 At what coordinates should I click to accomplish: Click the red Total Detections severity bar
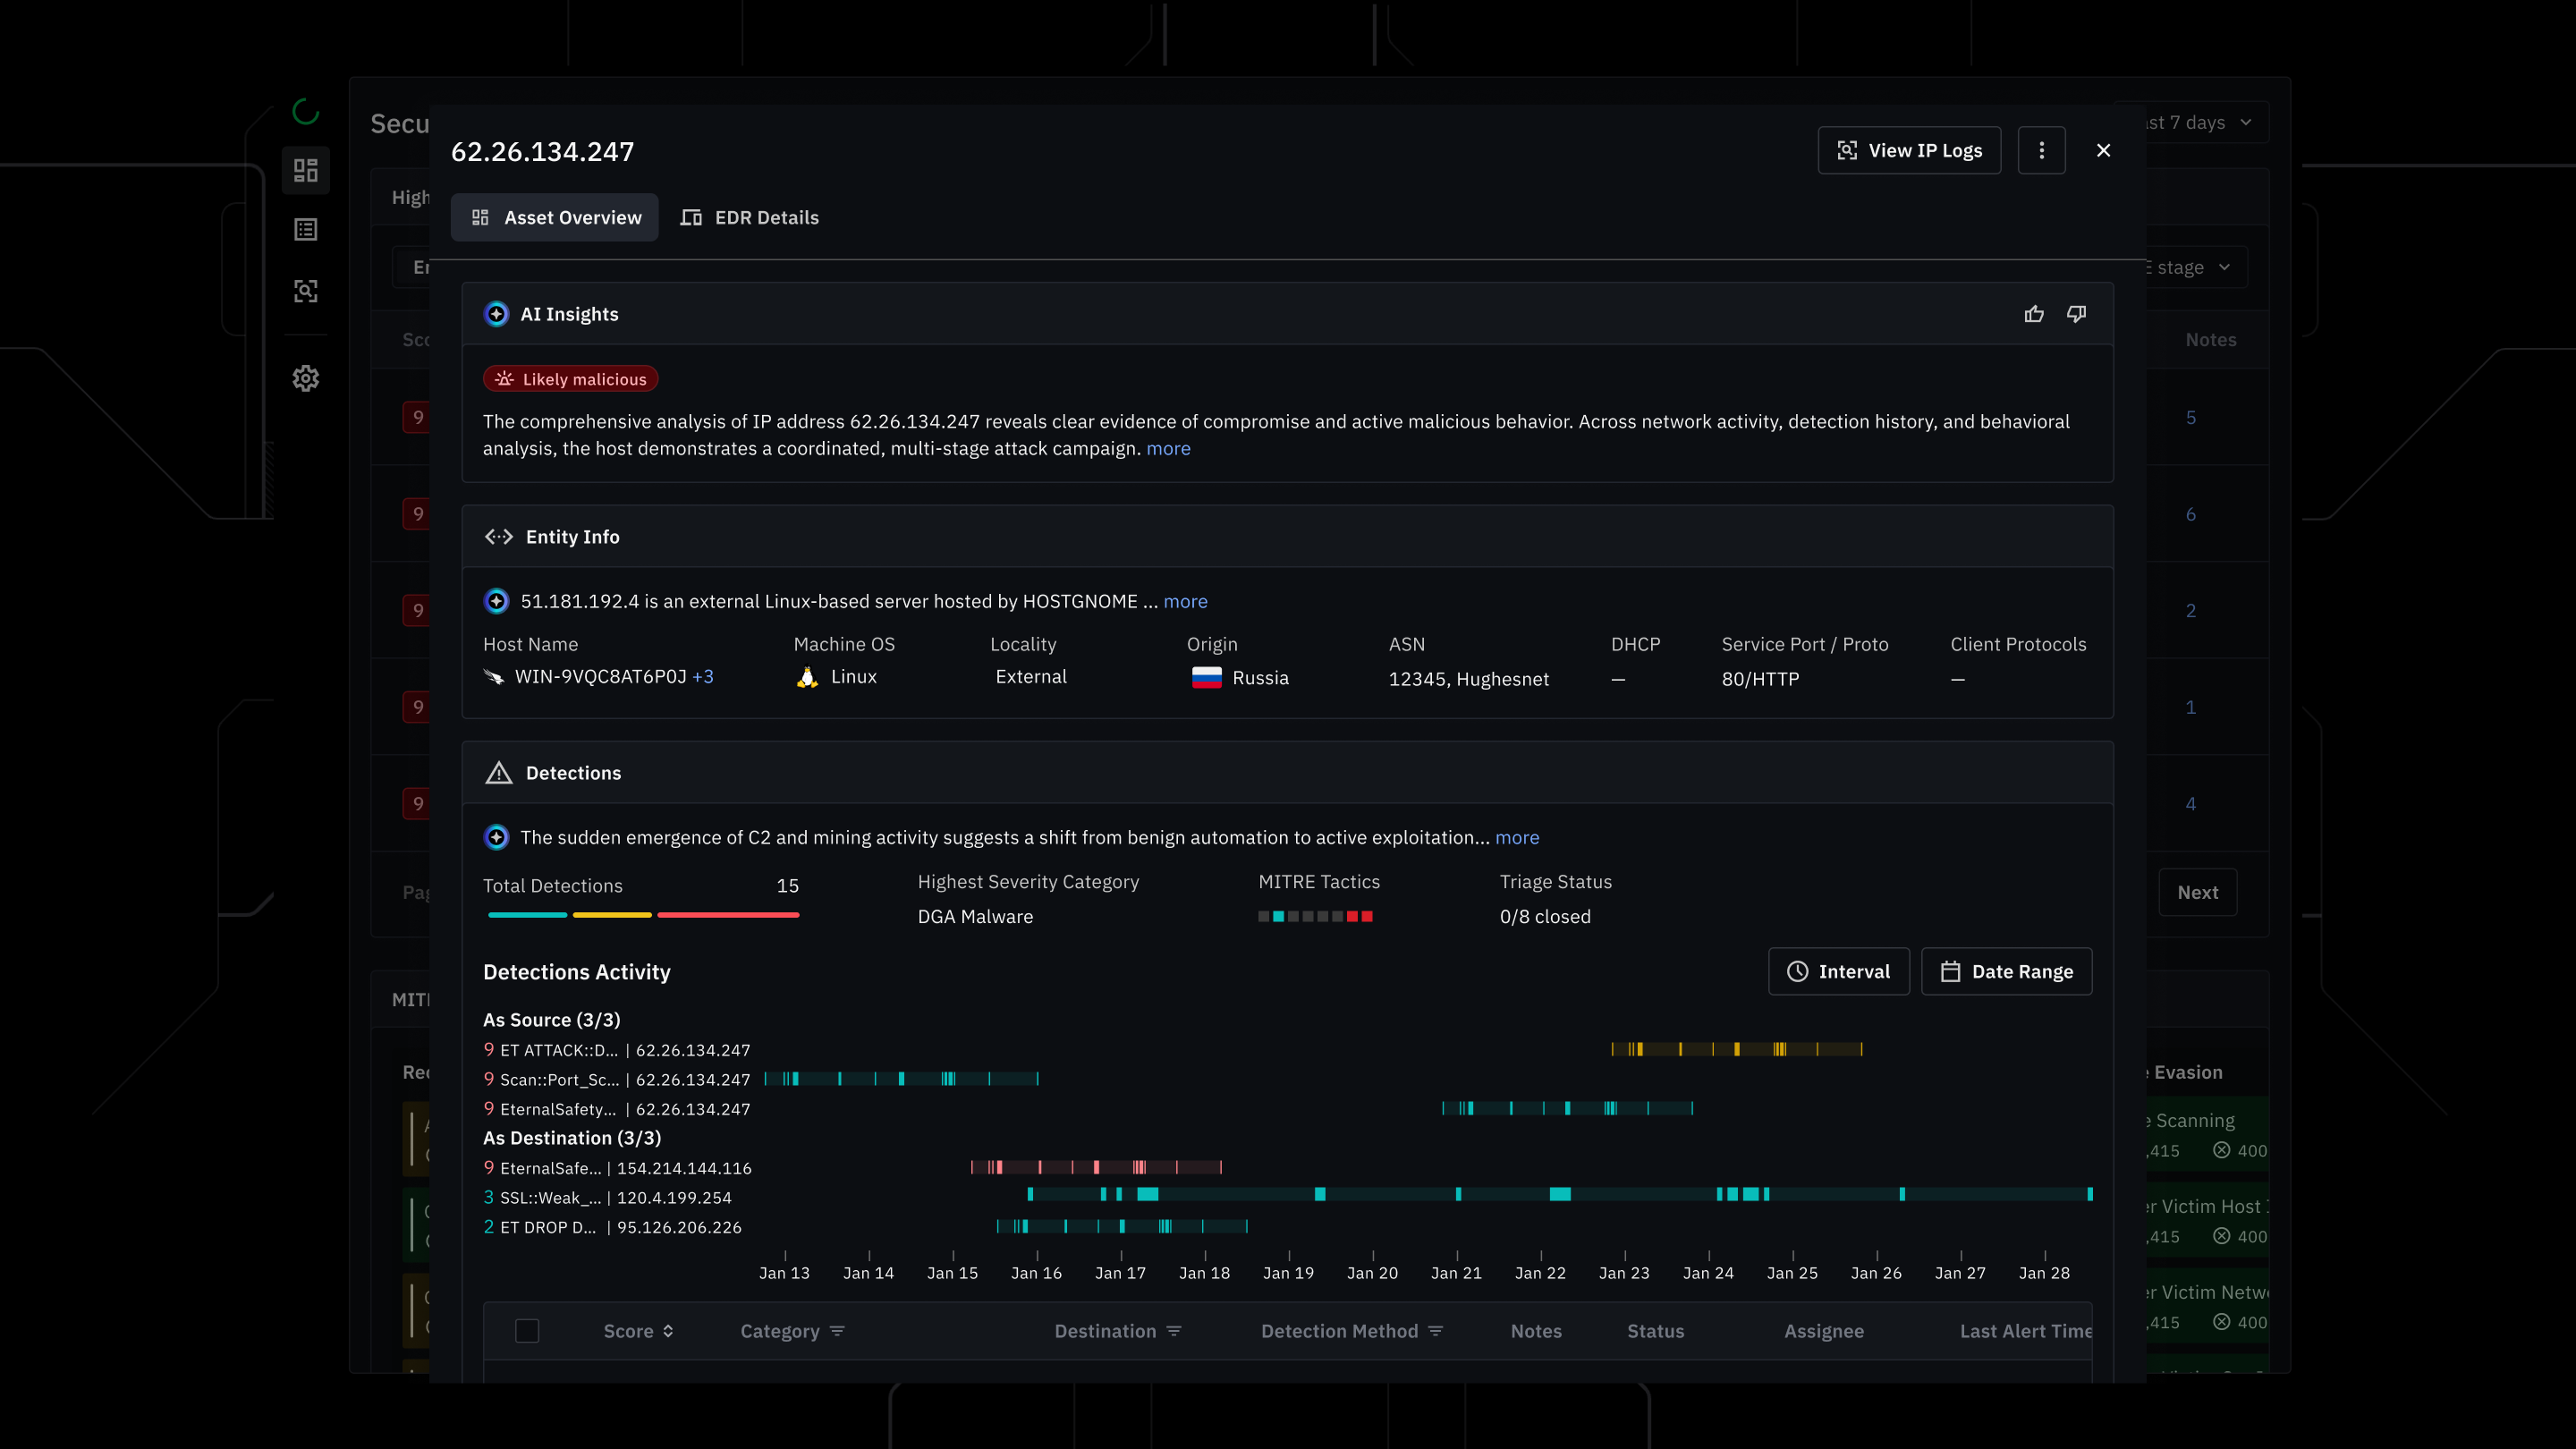[x=728, y=915]
